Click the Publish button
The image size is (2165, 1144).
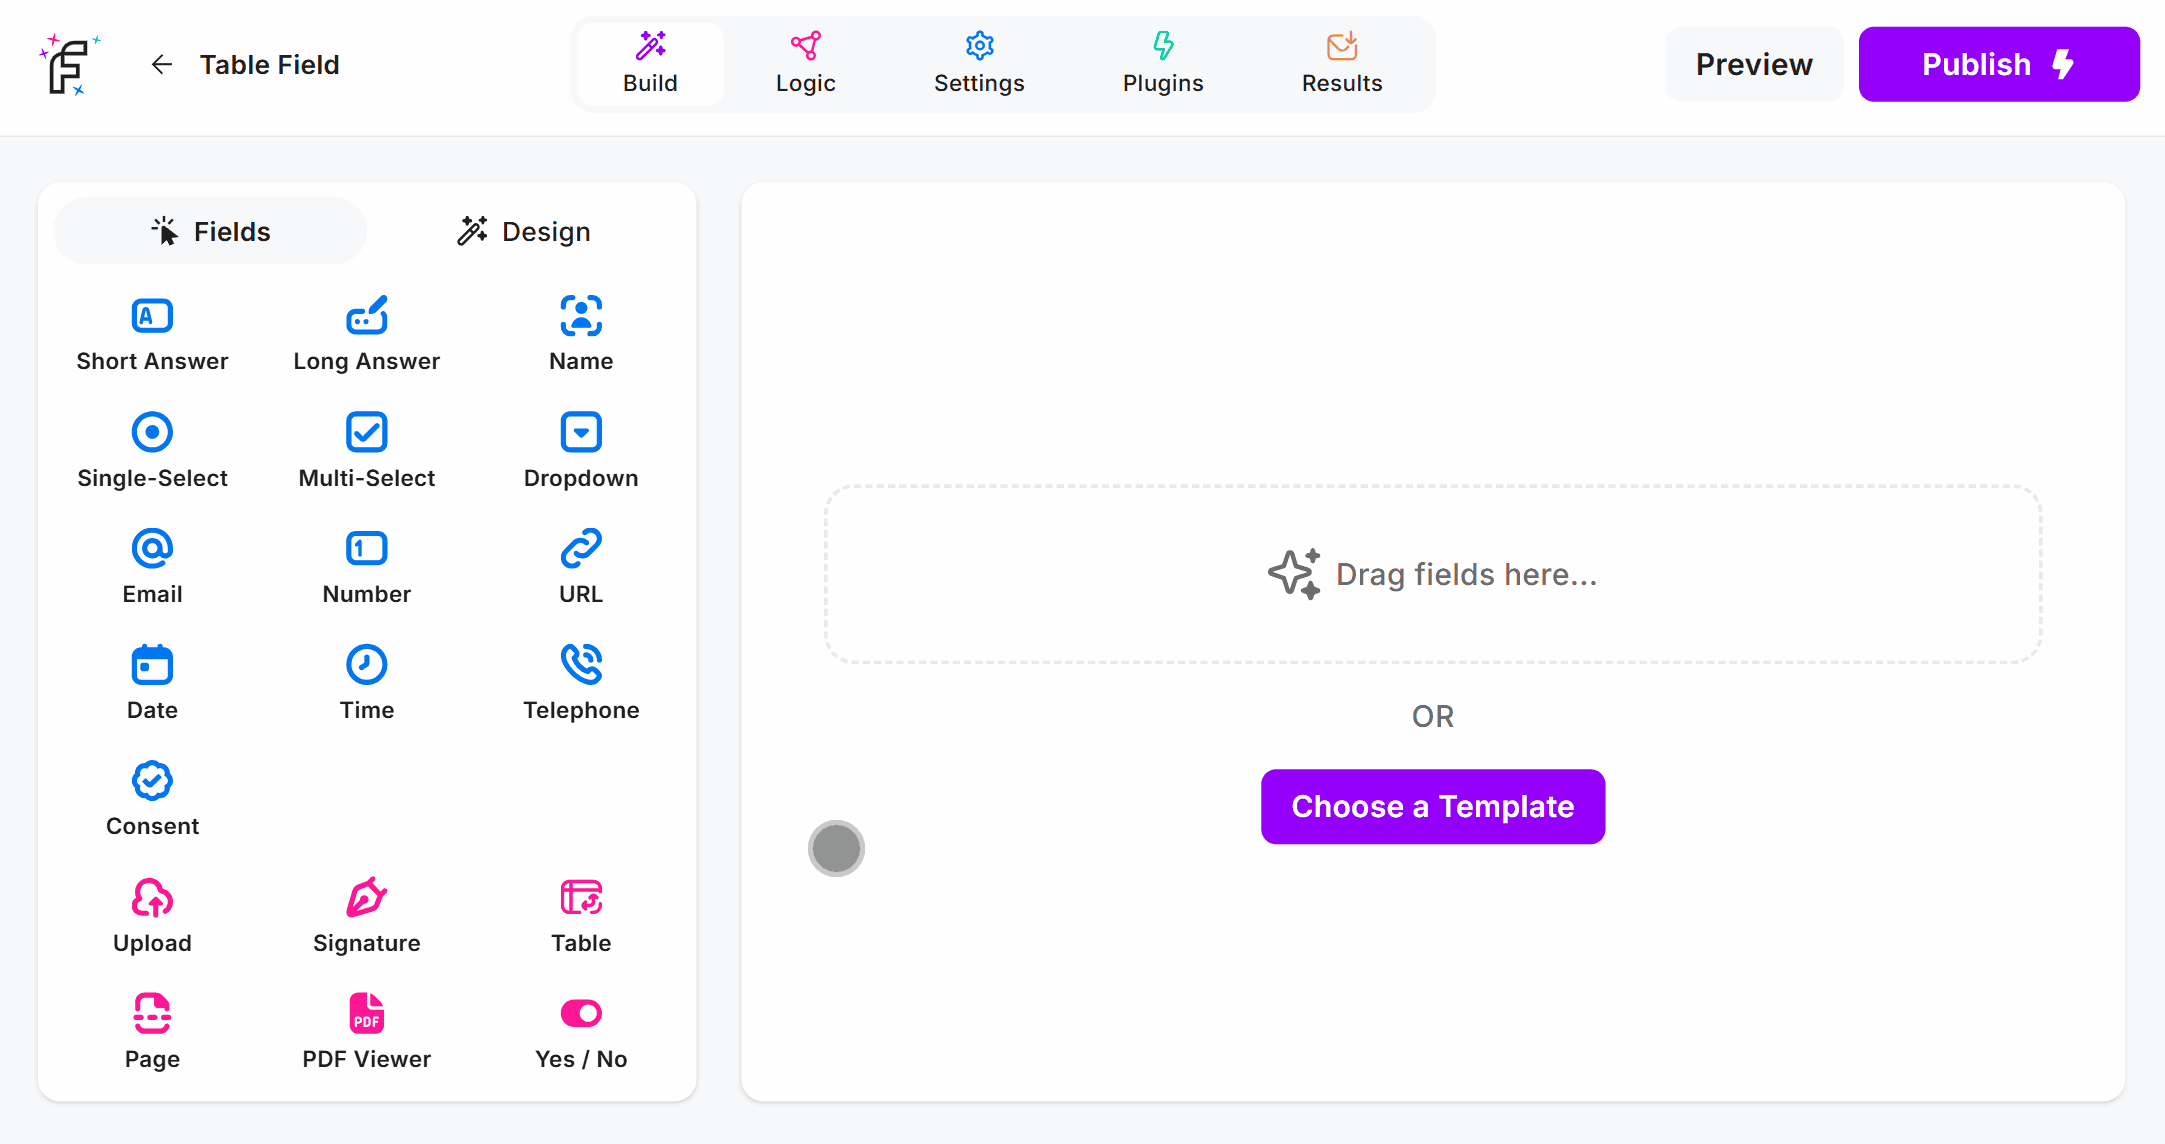(x=1997, y=64)
